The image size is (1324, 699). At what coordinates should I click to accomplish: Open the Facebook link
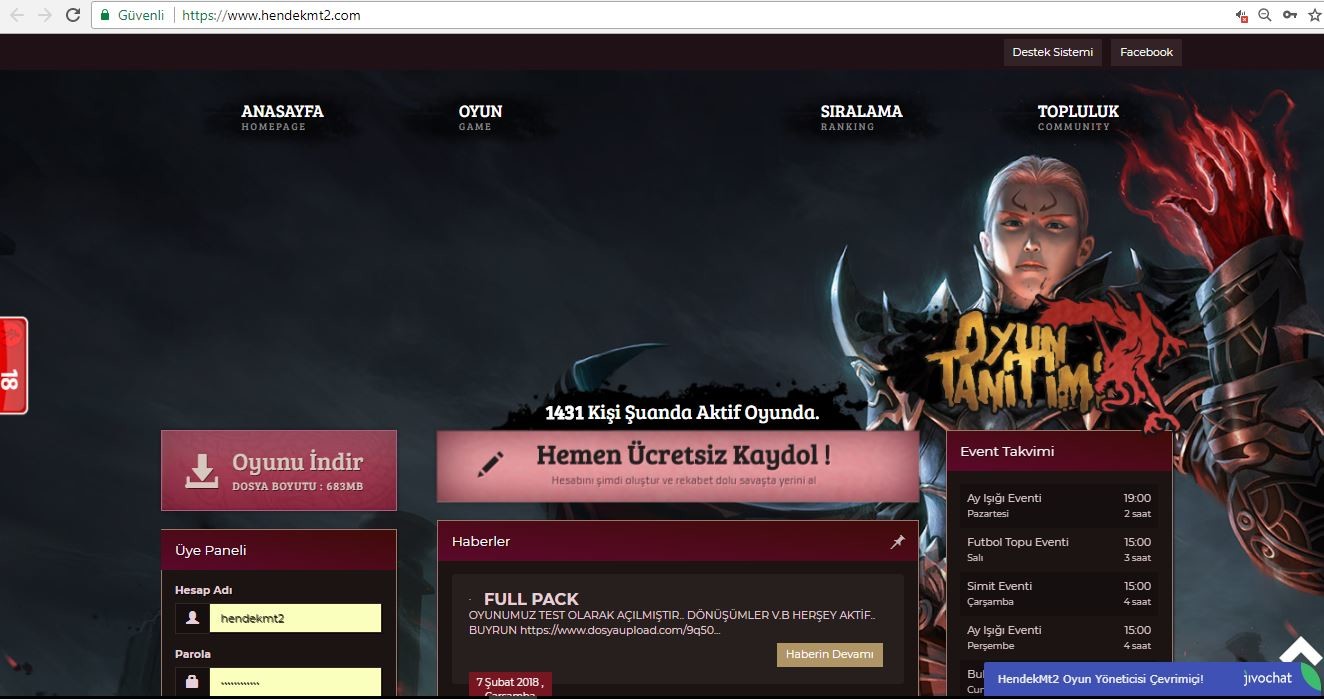point(1146,52)
